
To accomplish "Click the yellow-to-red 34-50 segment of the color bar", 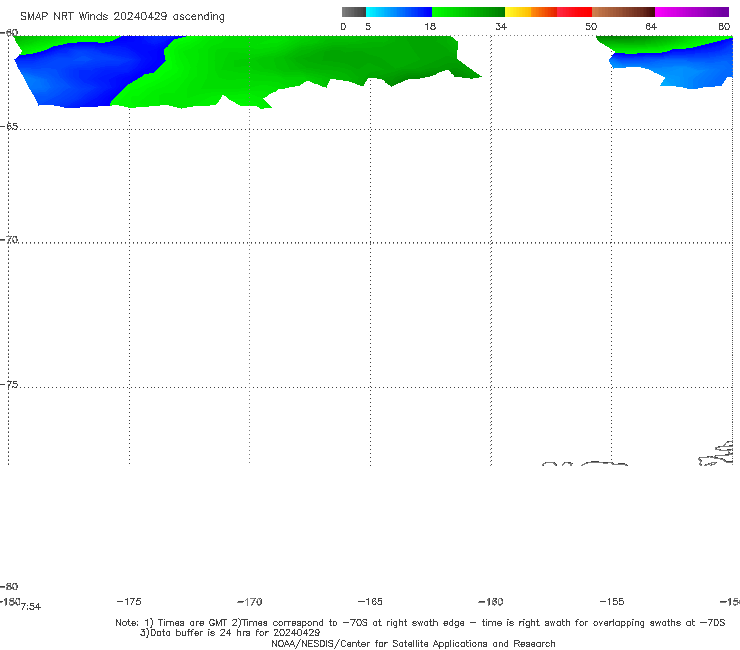I will pos(548,12).
